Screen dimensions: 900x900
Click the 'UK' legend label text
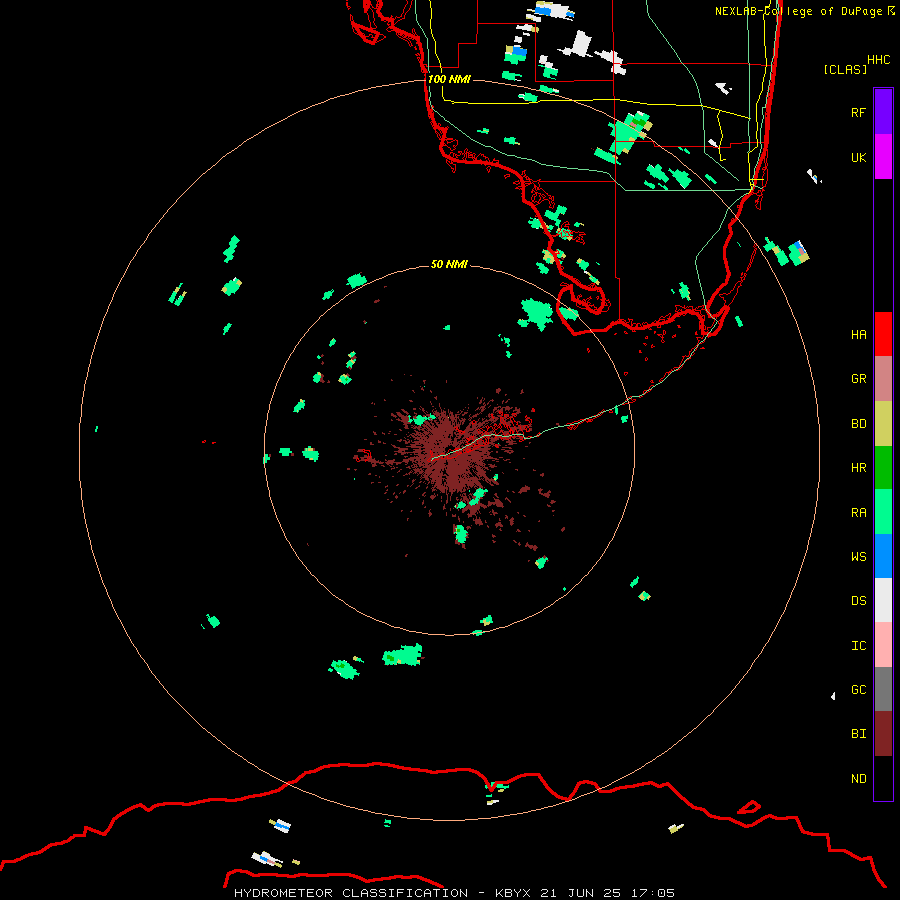coord(858,157)
